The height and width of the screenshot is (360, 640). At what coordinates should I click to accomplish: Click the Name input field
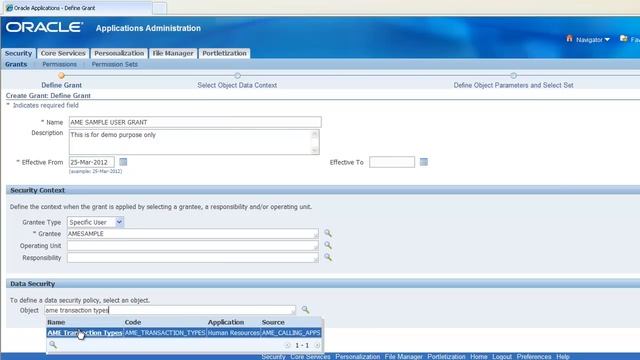195,122
